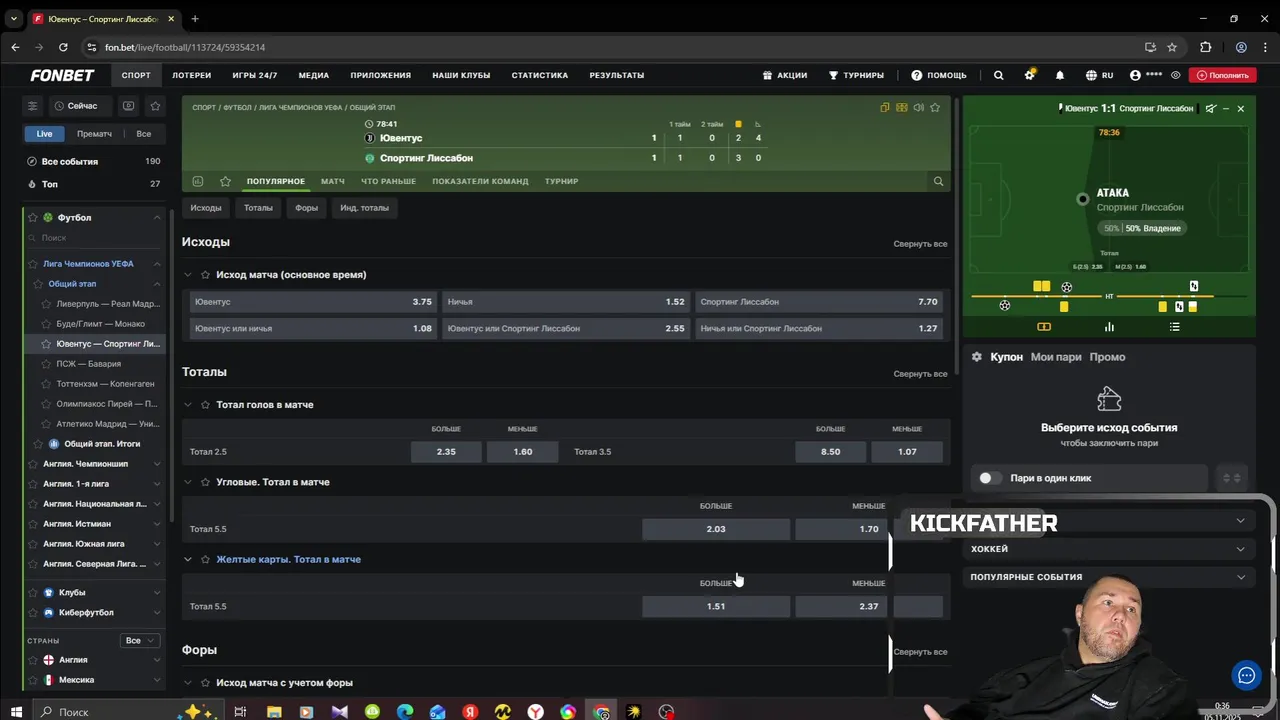Click favorite star in match header top right
This screenshot has width=1280, height=720.
935,107
